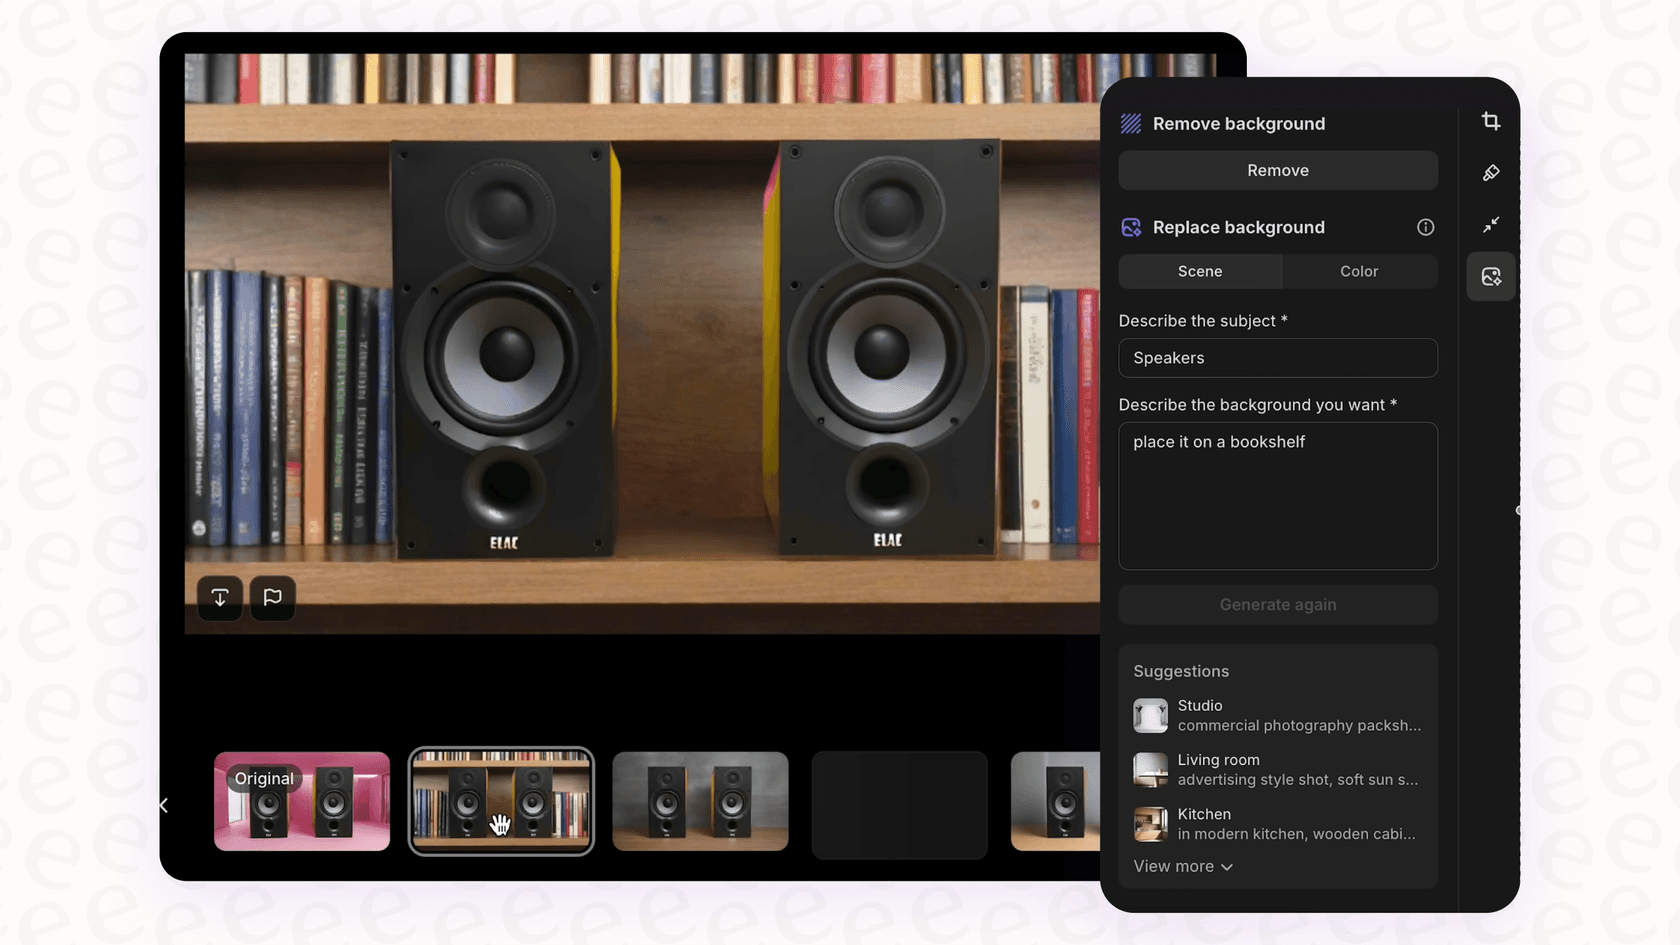Open the info tooltip beside Replace background

coord(1426,227)
